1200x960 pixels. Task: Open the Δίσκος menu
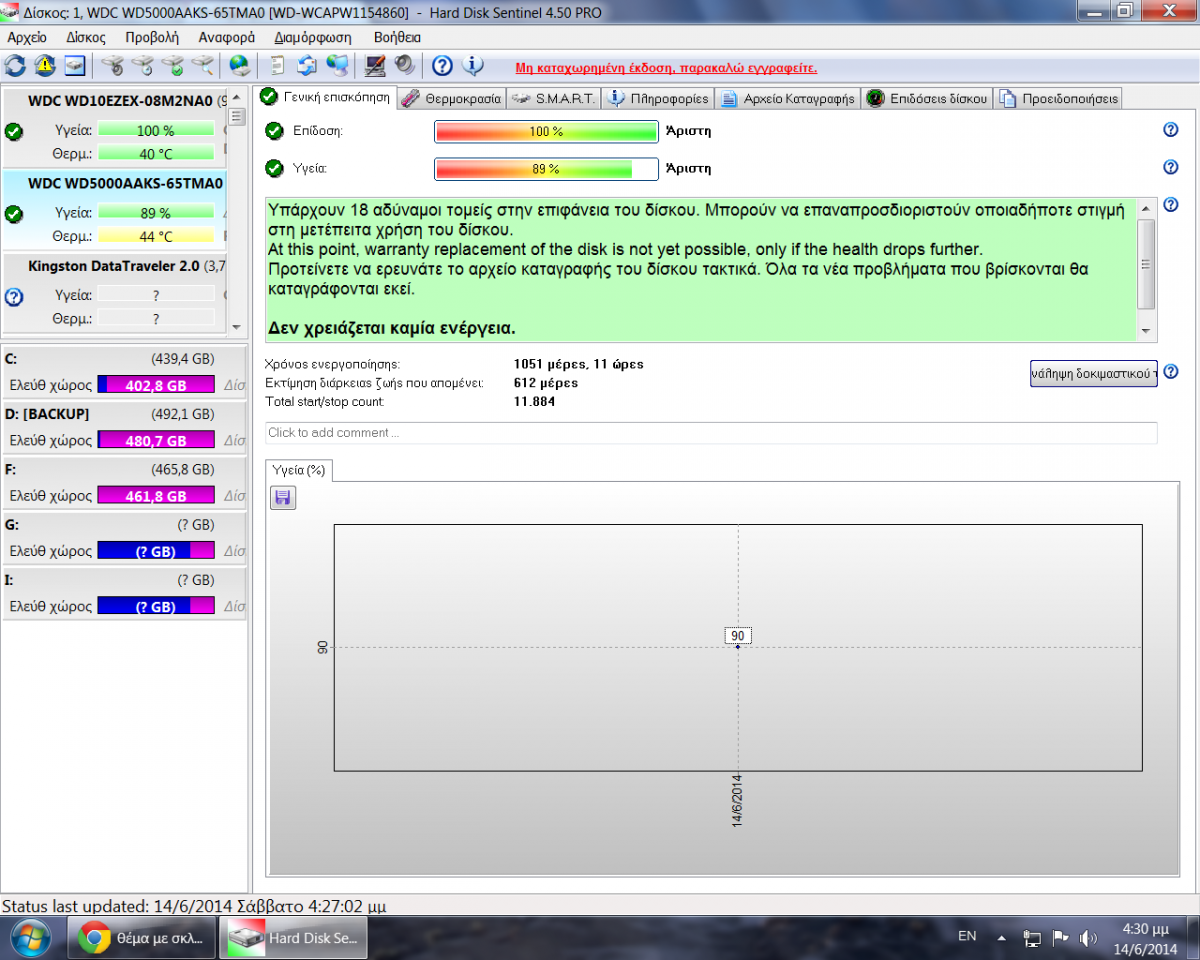[x=86, y=37]
